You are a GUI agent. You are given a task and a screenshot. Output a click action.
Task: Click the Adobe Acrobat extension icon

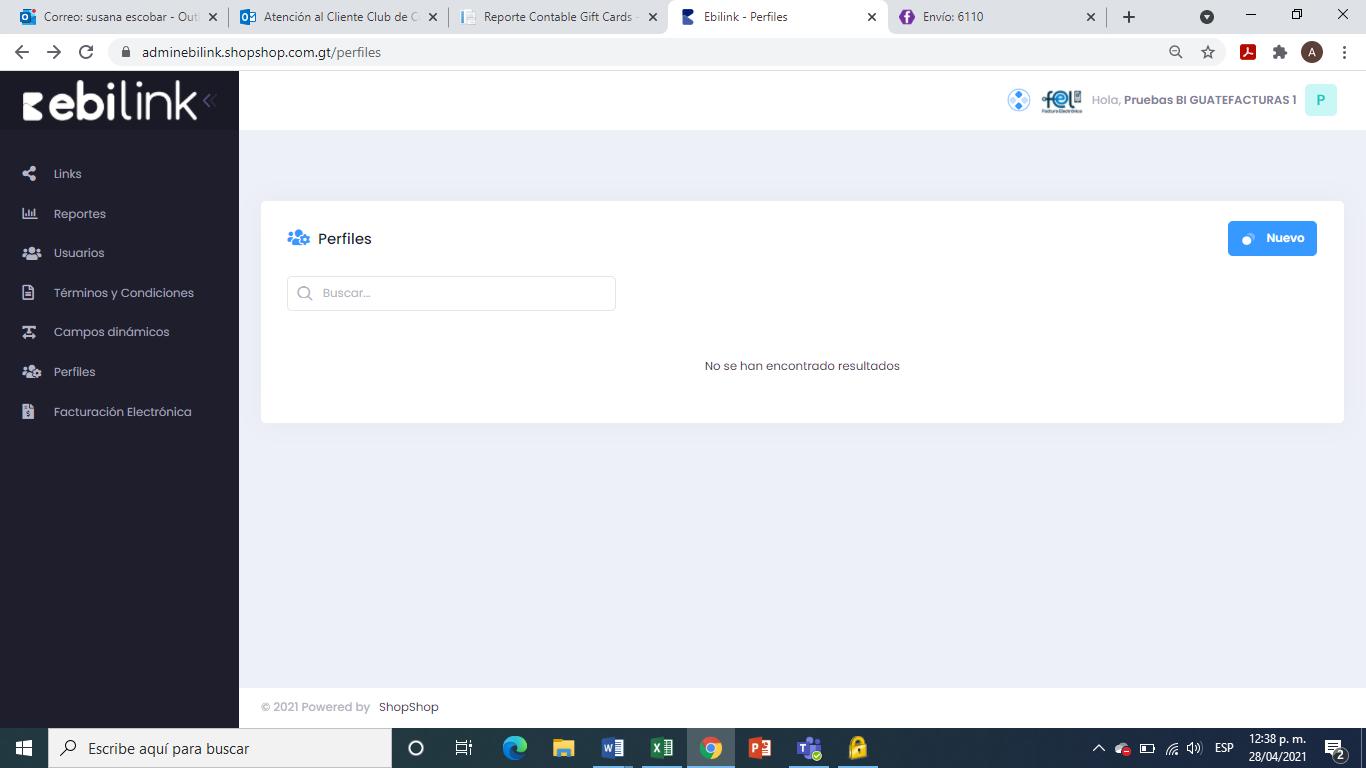[1248, 52]
